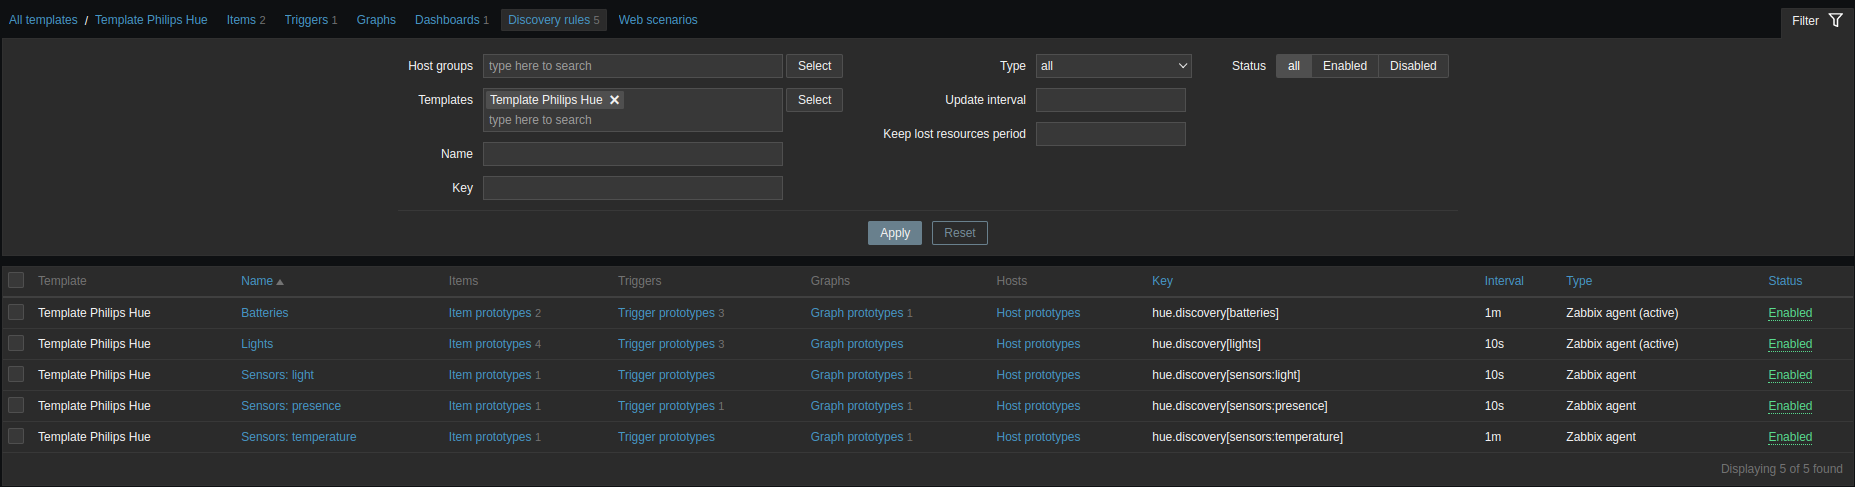Check the Lights row checkbox
Image resolution: width=1855 pixels, height=487 pixels.
[16, 343]
